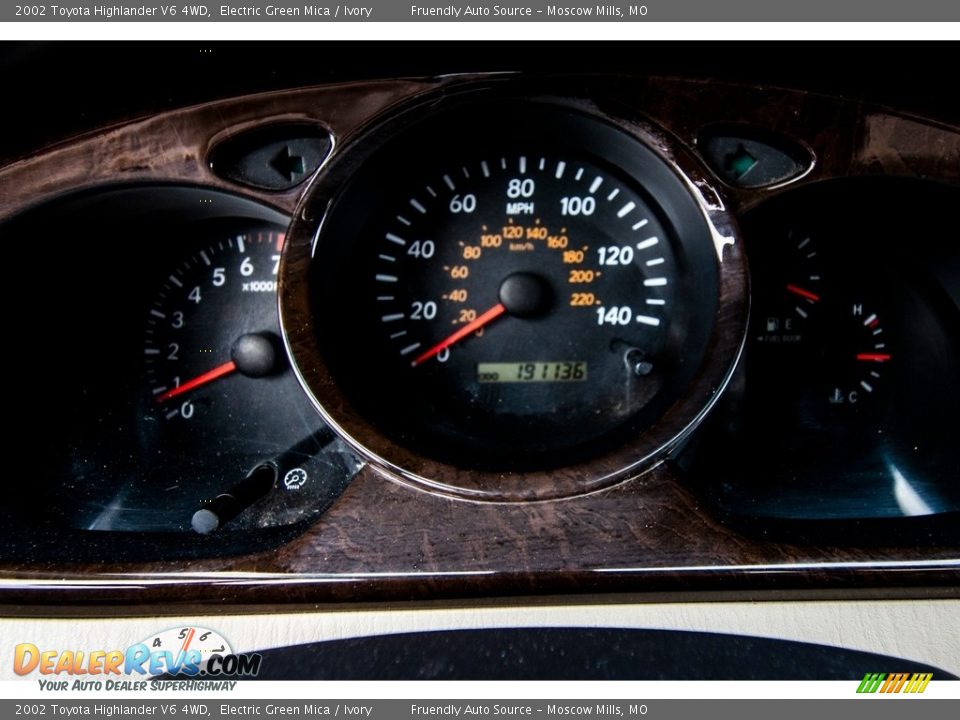Click the striped green-orange-yellow logo
Screen dimensions: 960x720
(893, 683)
